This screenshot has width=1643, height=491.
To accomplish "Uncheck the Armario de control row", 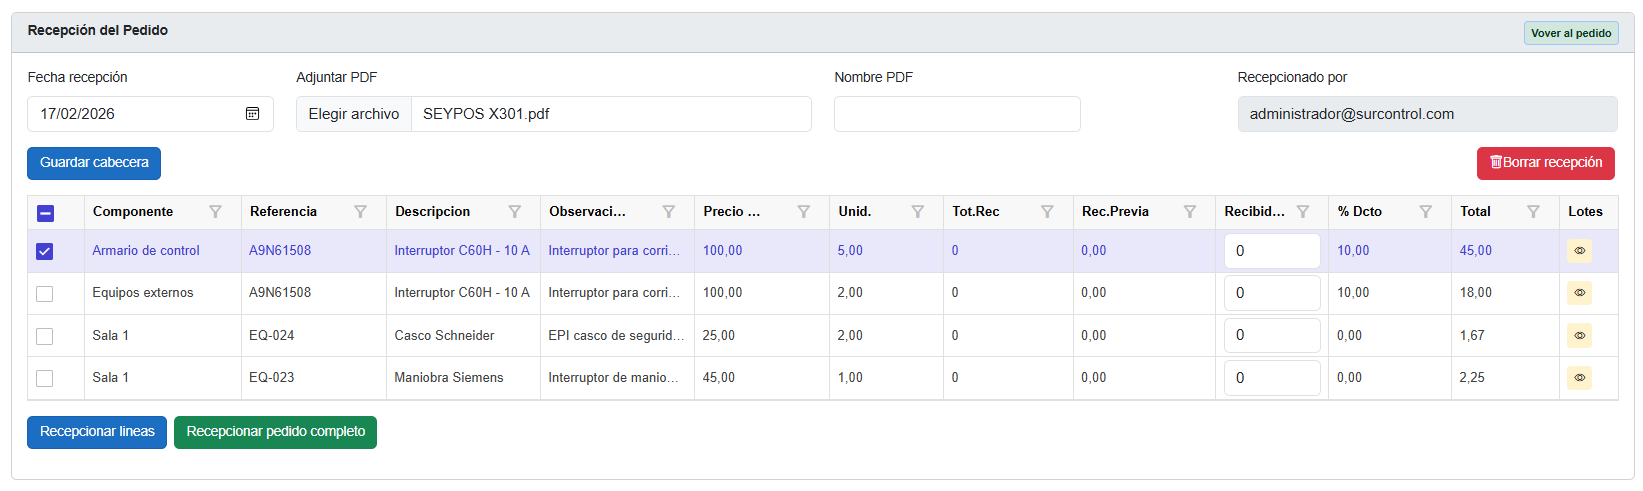I will [x=45, y=251].
